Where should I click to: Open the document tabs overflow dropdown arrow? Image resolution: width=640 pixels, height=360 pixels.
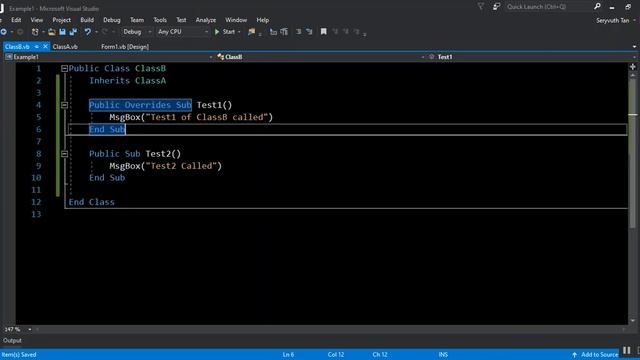point(634,47)
